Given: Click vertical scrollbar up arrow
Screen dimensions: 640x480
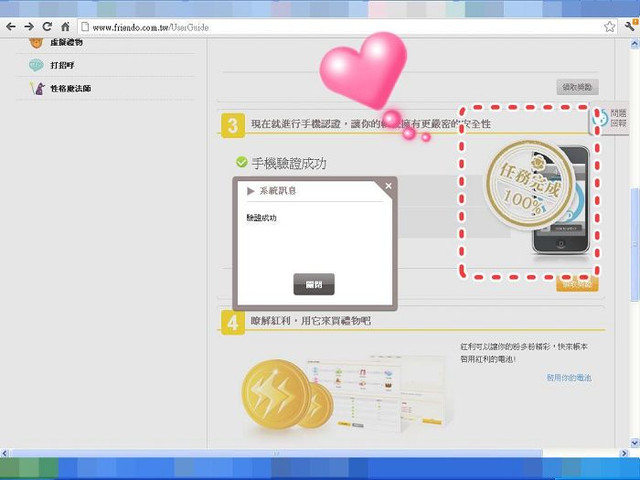Looking at the screenshot, I should 635,43.
